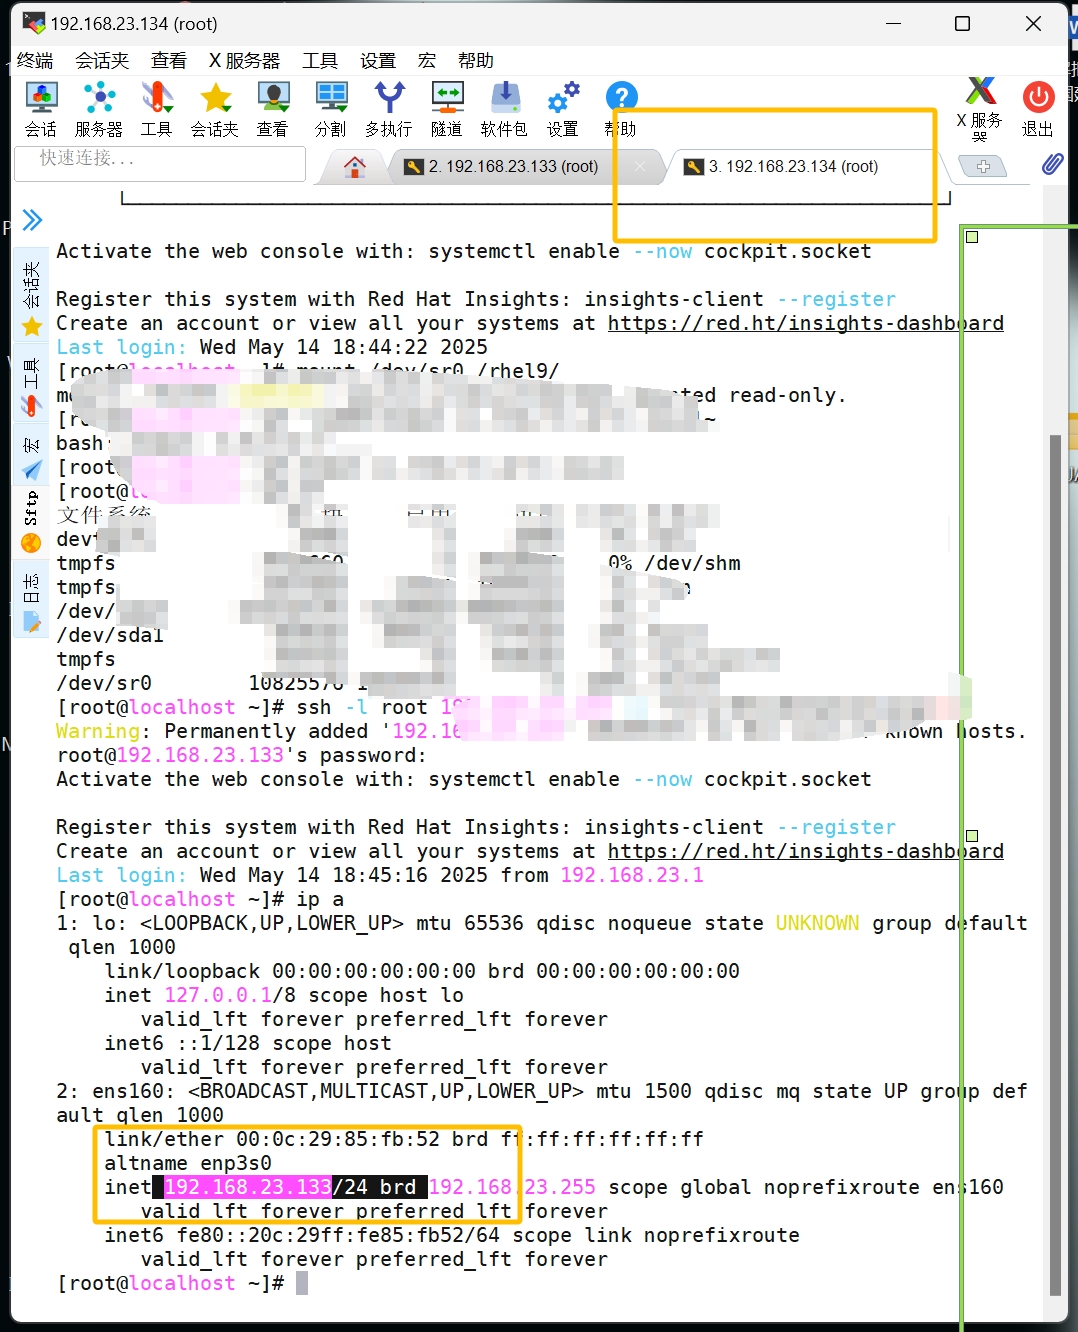Click the 快速连接 quick connect field
The height and width of the screenshot is (1332, 1078).
tap(160, 163)
